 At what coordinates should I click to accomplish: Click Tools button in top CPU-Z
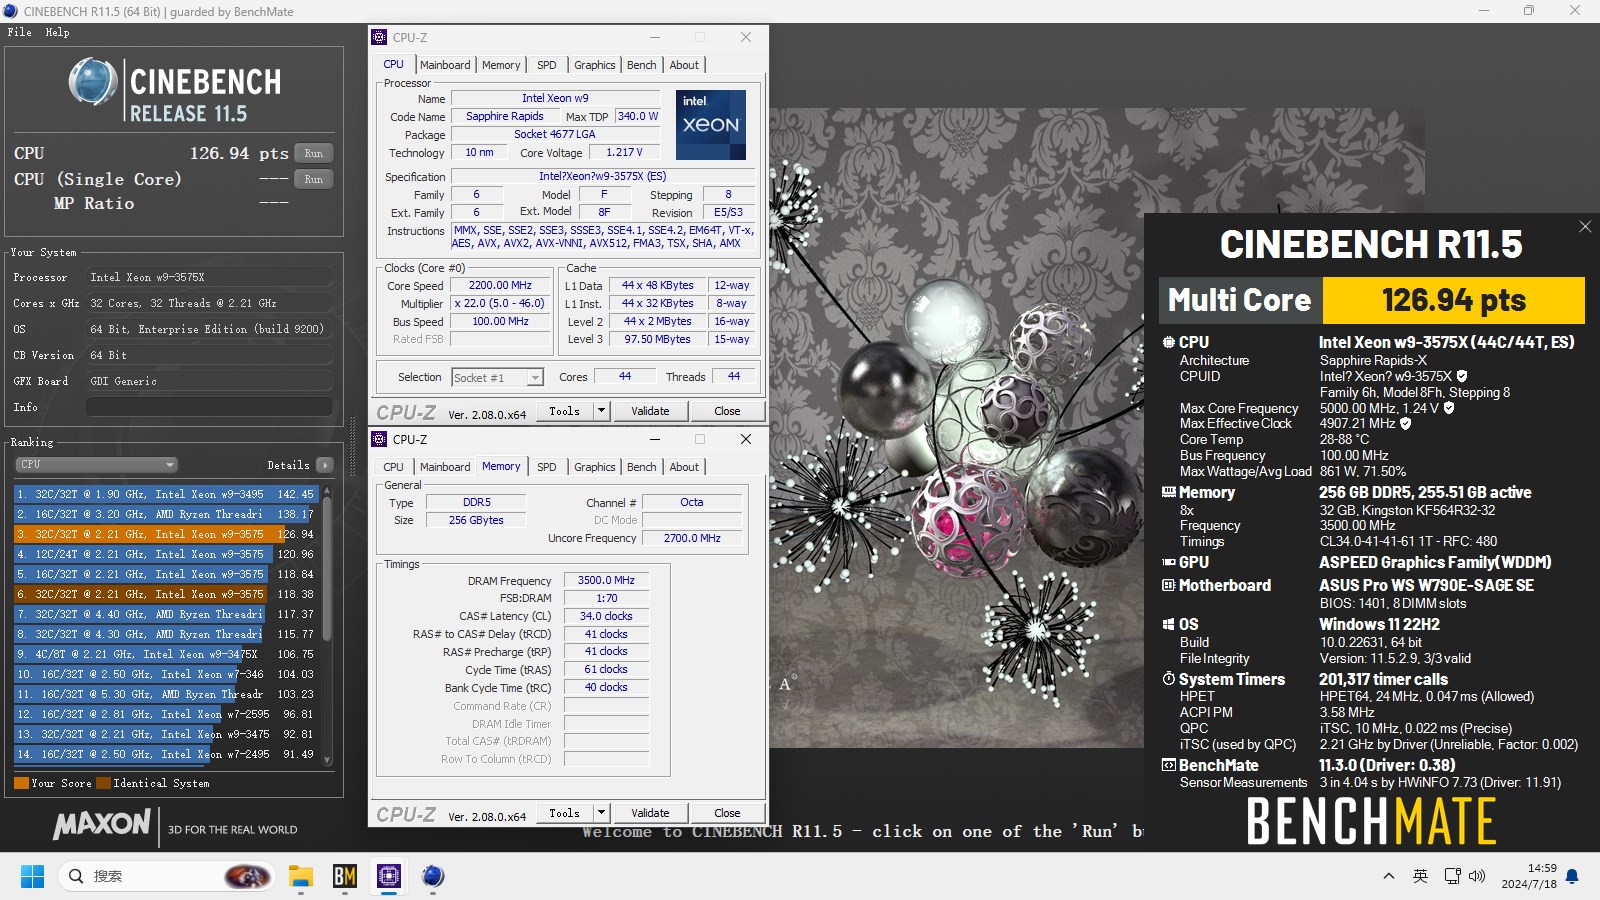click(x=564, y=411)
